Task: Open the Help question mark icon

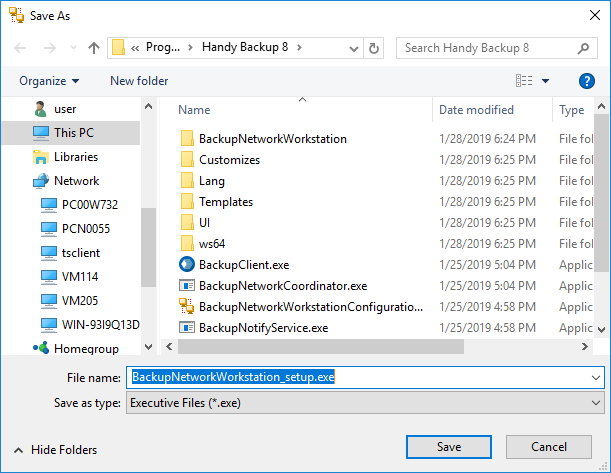Action: [586, 81]
